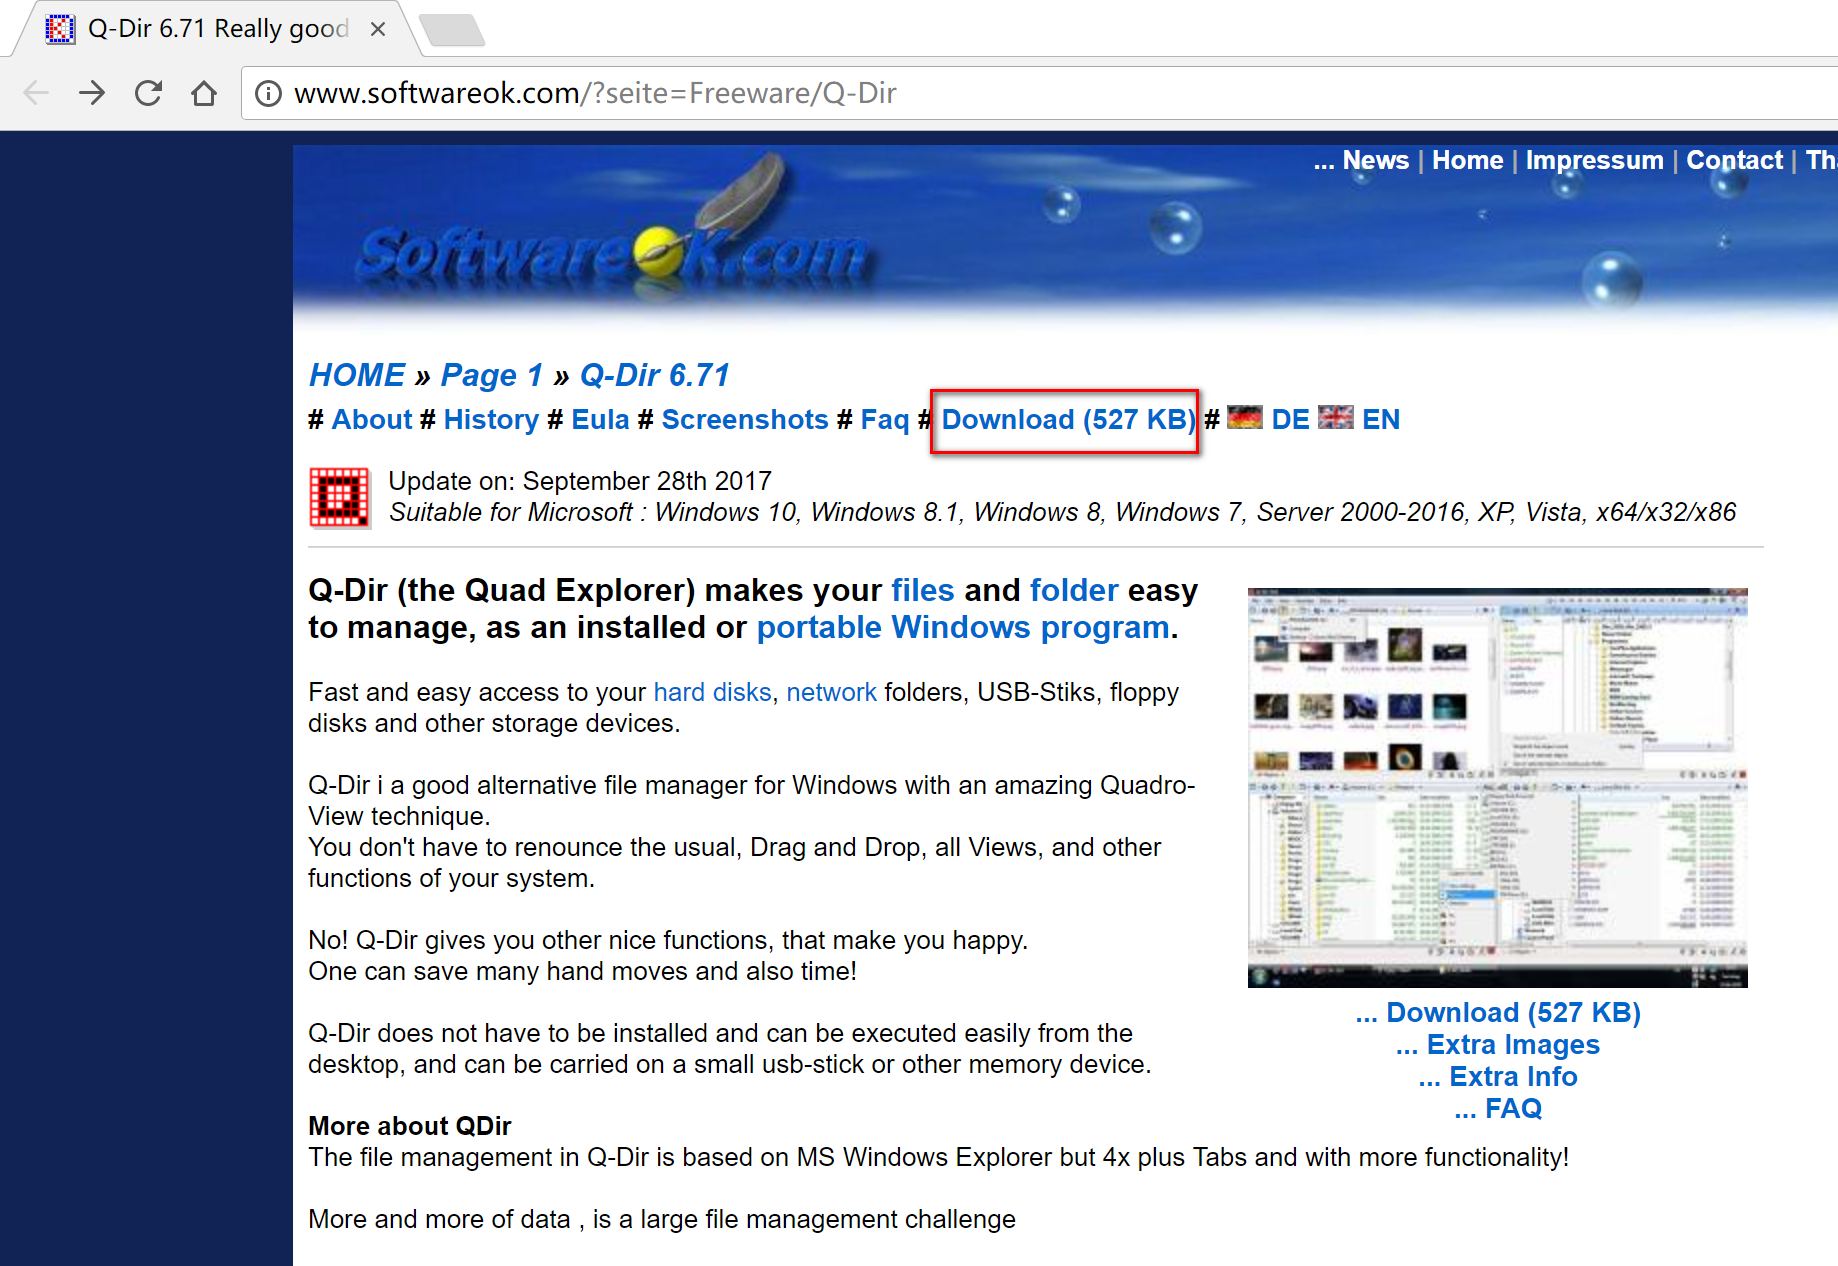Go to browser home via house icon

tap(204, 93)
